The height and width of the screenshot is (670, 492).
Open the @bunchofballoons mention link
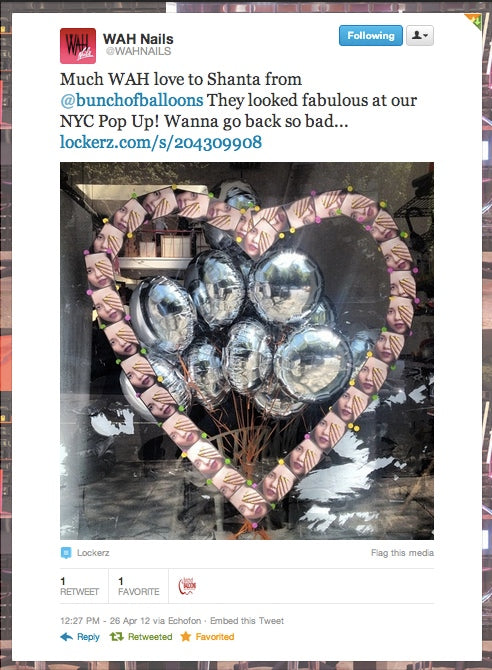coord(132,100)
